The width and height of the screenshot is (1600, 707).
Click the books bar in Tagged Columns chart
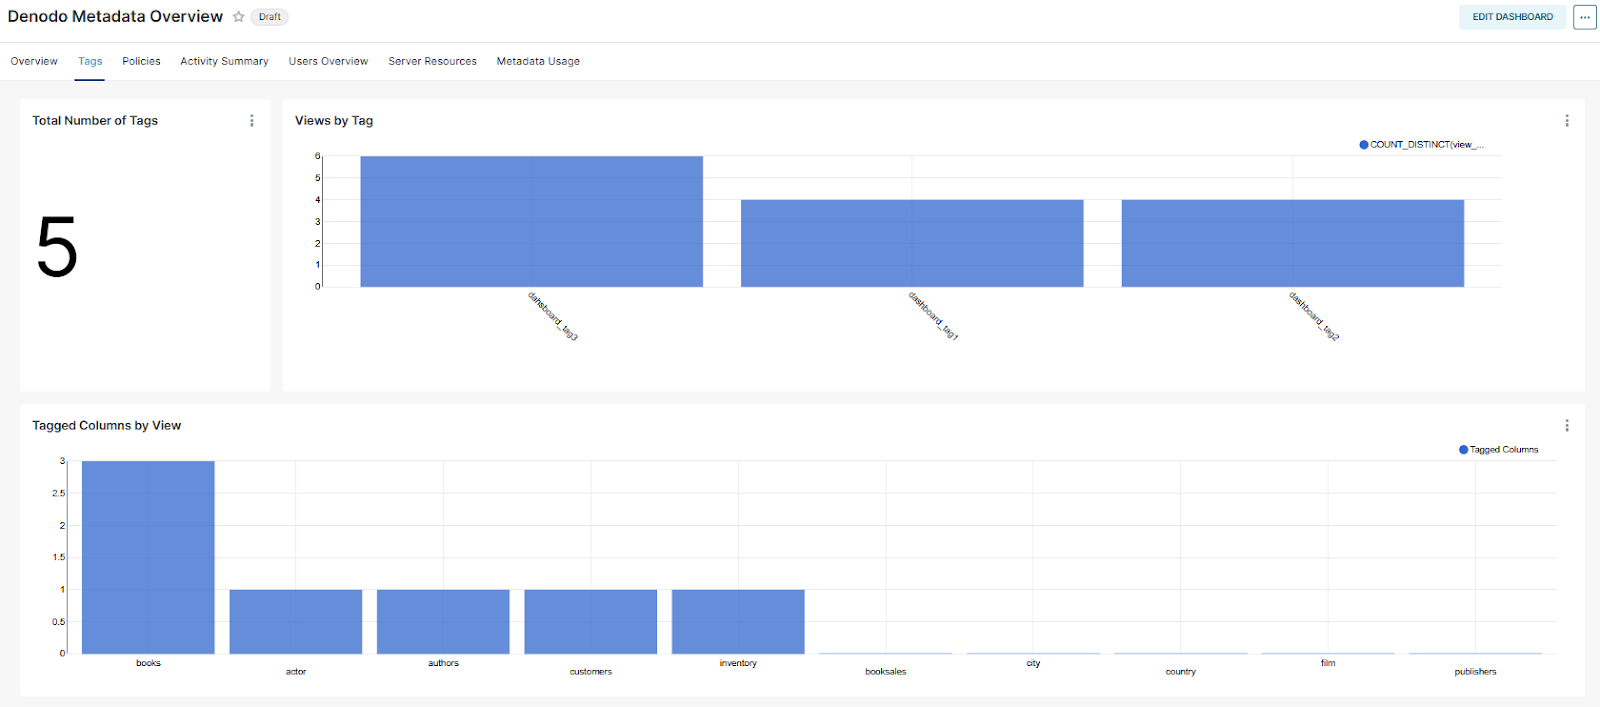click(148, 557)
